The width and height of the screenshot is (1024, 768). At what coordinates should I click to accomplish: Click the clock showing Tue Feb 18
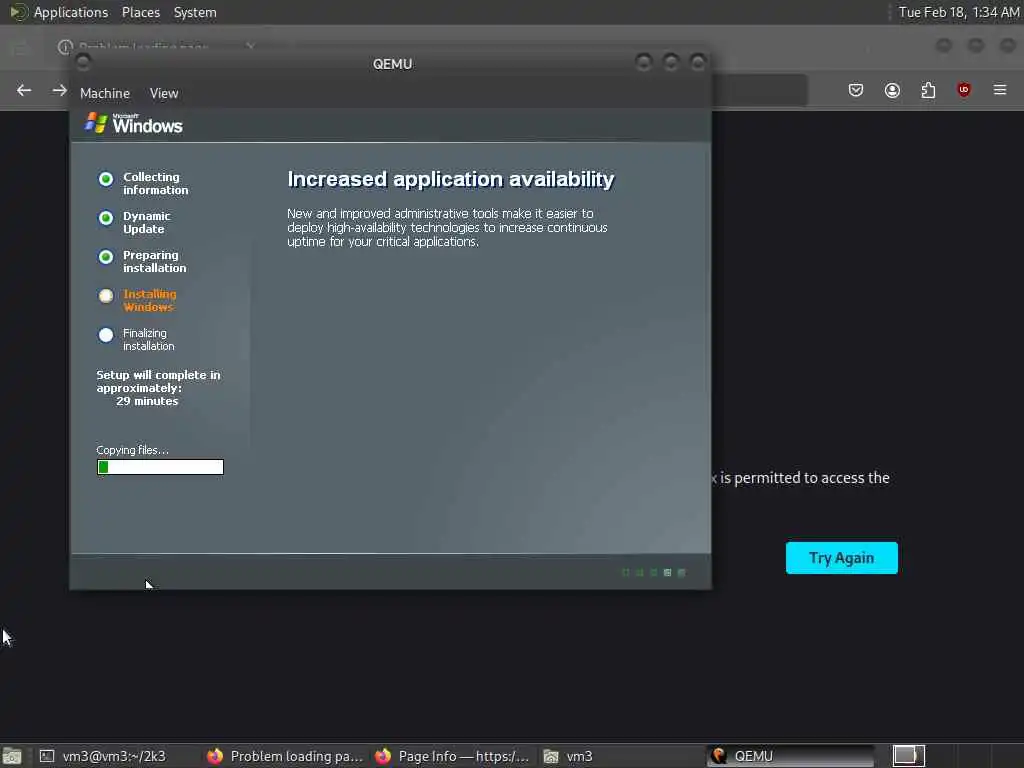958,12
